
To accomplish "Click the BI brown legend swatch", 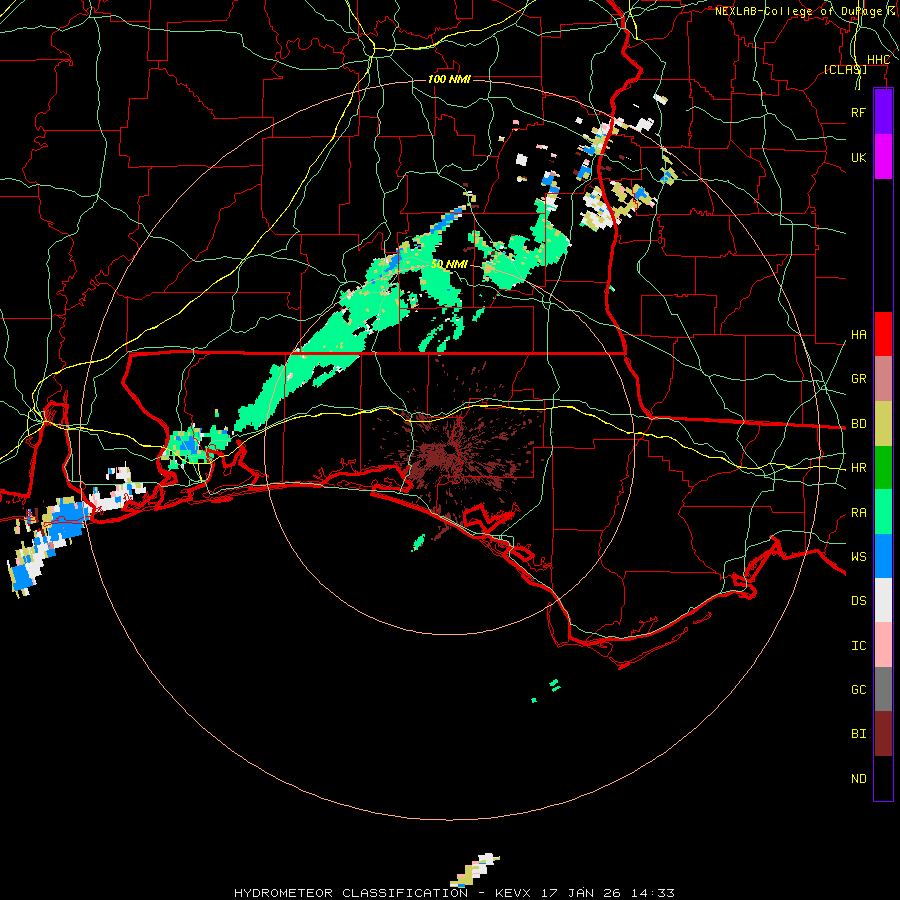I will (883, 734).
